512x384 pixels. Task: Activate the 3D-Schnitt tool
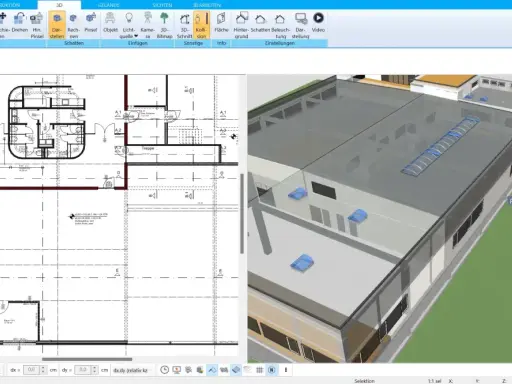pyautogui.click(x=184, y=25)
